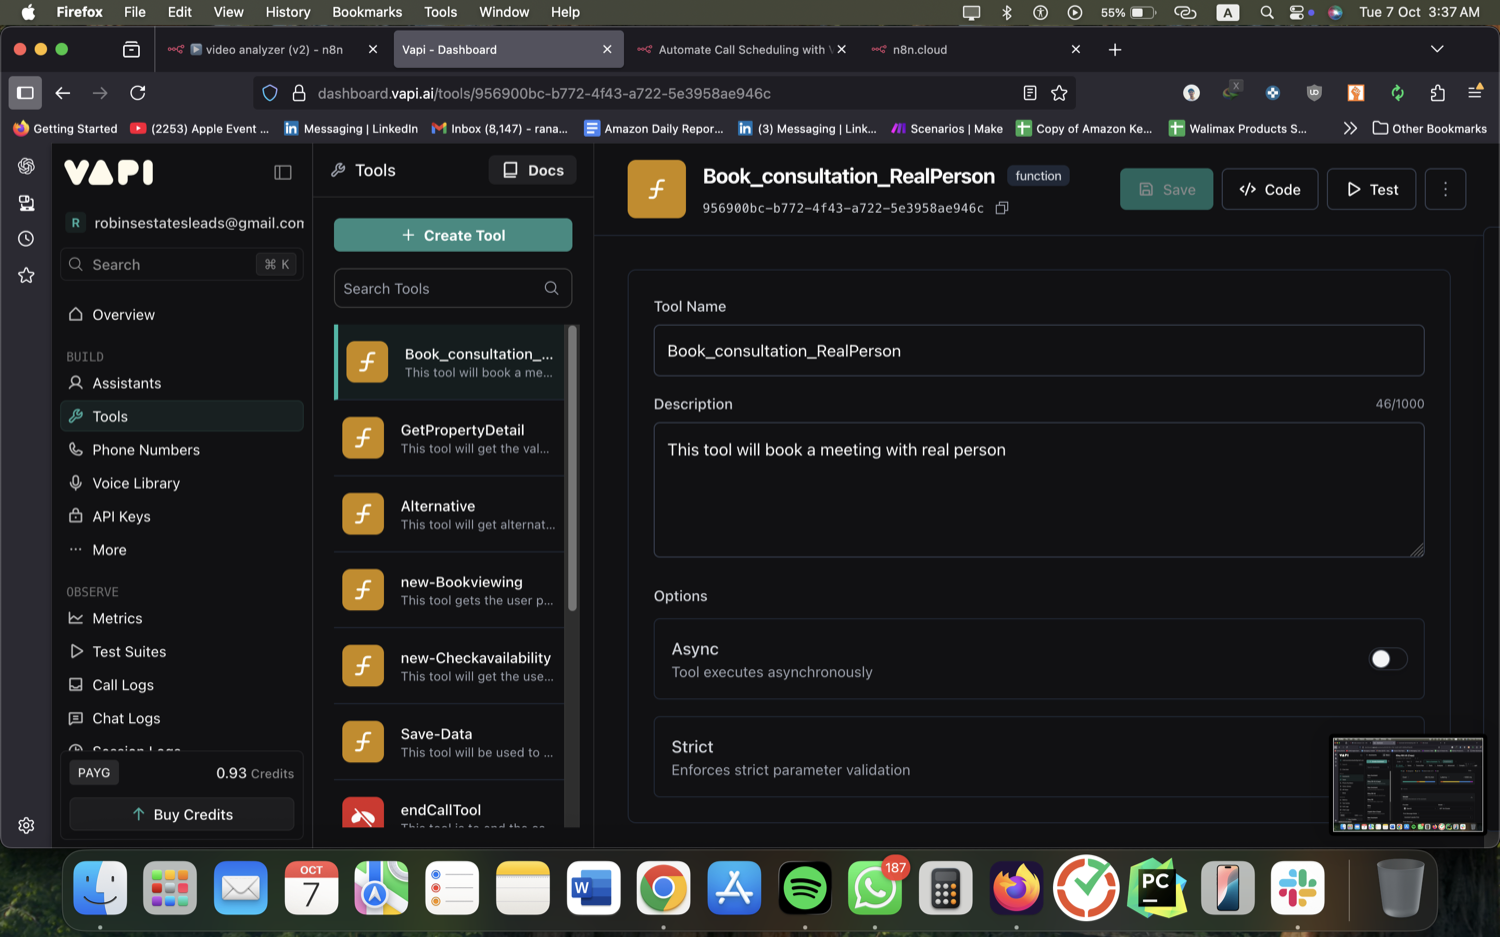Open Other Bookmarks folder
The height and width of the screenshot is (937, 1500).
click(1430, 128)
